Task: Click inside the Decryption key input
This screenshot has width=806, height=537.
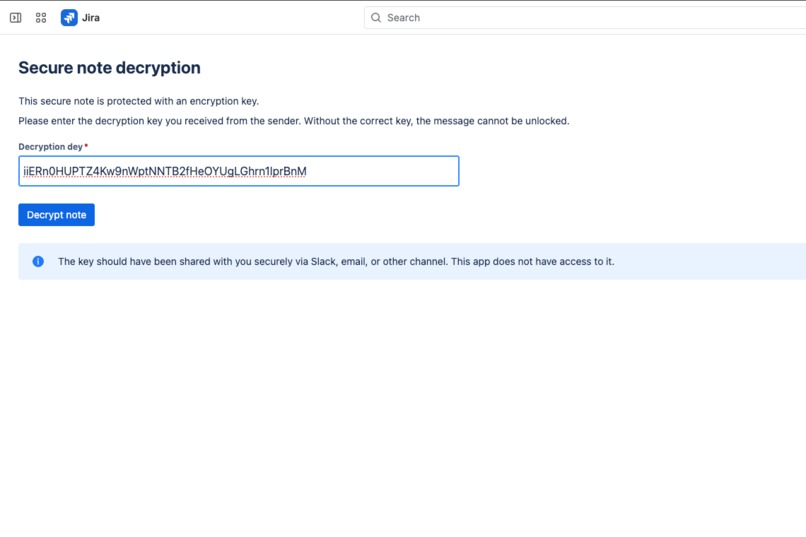Action: (239, 171)
